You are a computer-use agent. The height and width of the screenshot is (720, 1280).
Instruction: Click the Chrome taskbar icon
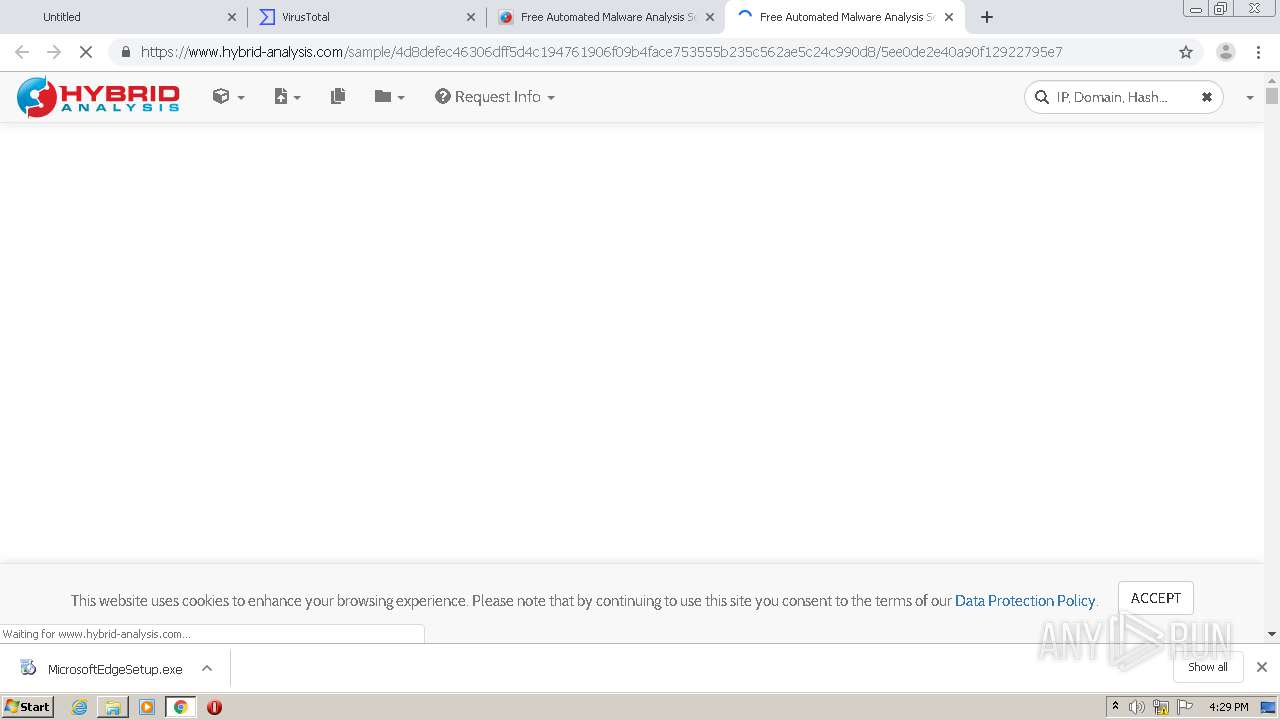[181, 707]
